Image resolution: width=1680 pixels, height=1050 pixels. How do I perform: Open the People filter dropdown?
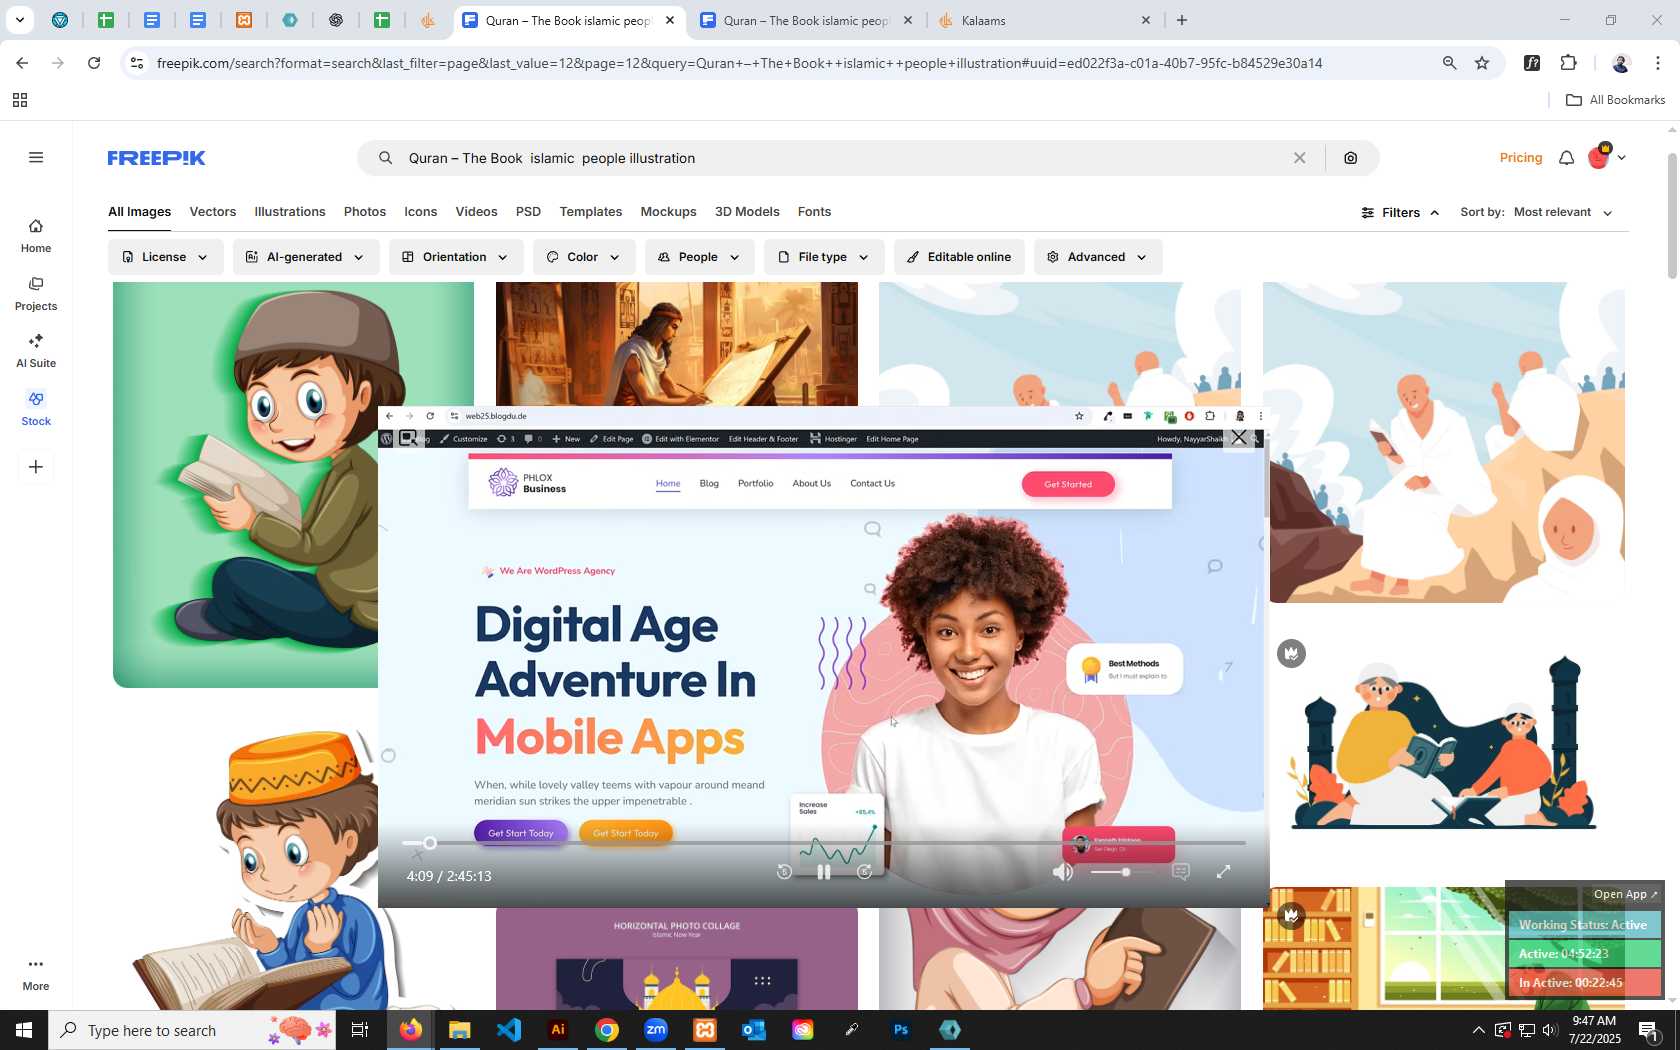click(x=699, y=257)
